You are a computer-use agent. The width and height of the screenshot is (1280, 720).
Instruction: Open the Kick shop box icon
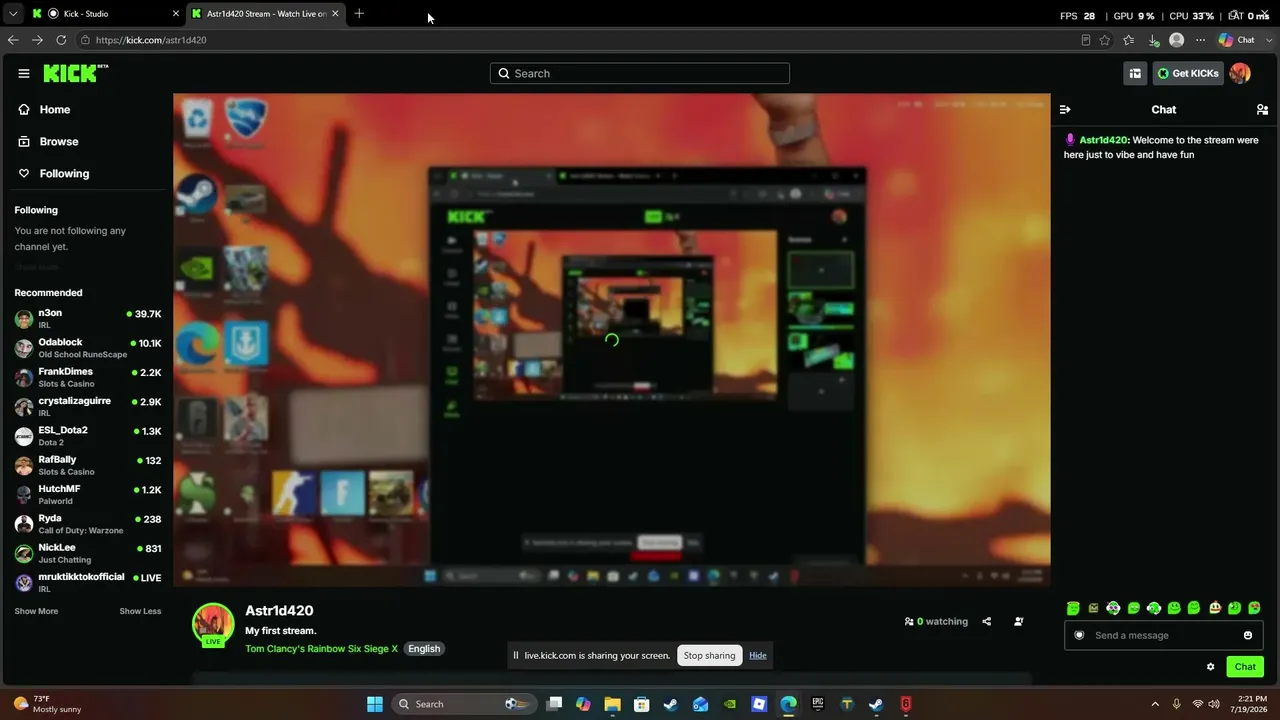pyautogui.click(x=1135, y=73)
